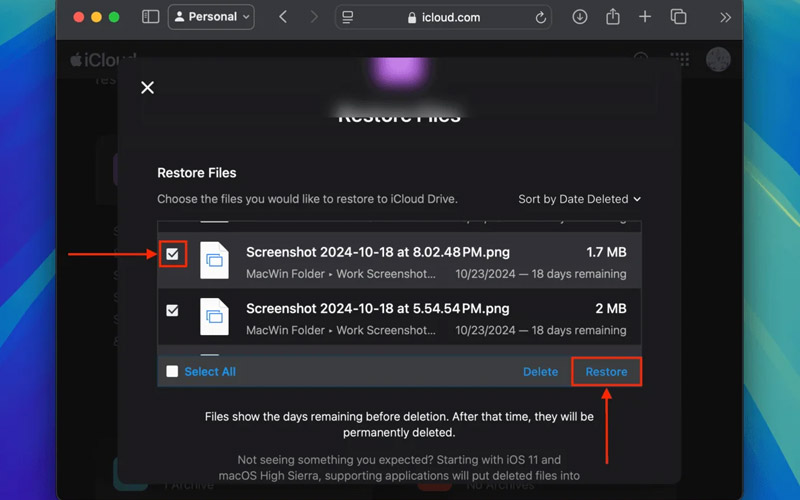This screenshot has width=800, height=500.
Task: Click the Select All link text
Action: click(x=210, y=372)
